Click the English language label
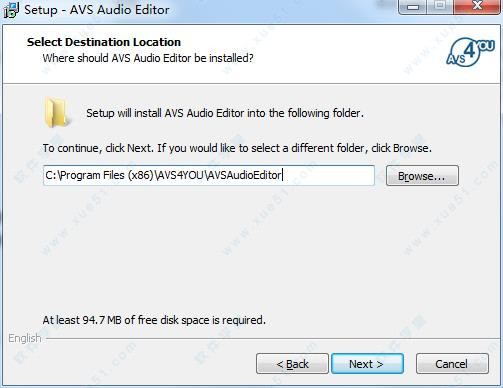 click(25, 338)
